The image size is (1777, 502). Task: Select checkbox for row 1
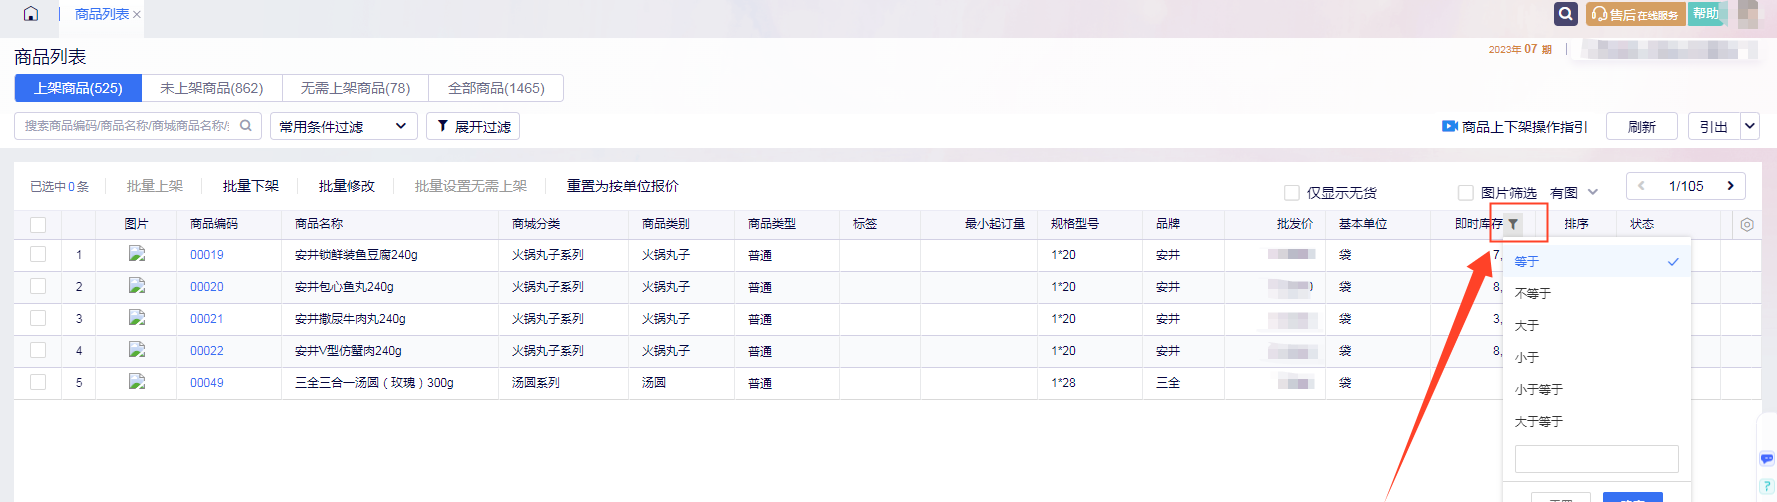[x=38, y=254]
